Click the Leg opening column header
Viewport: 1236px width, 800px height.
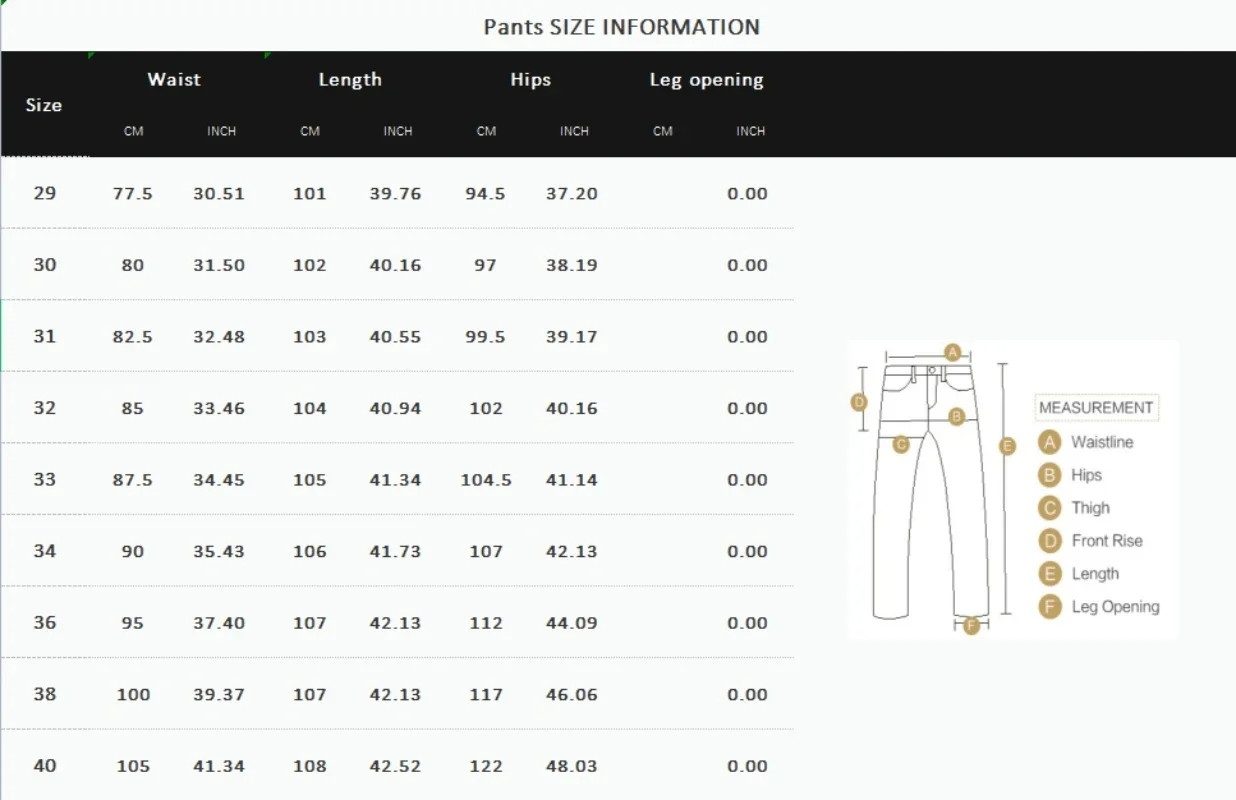pos(706,80)
